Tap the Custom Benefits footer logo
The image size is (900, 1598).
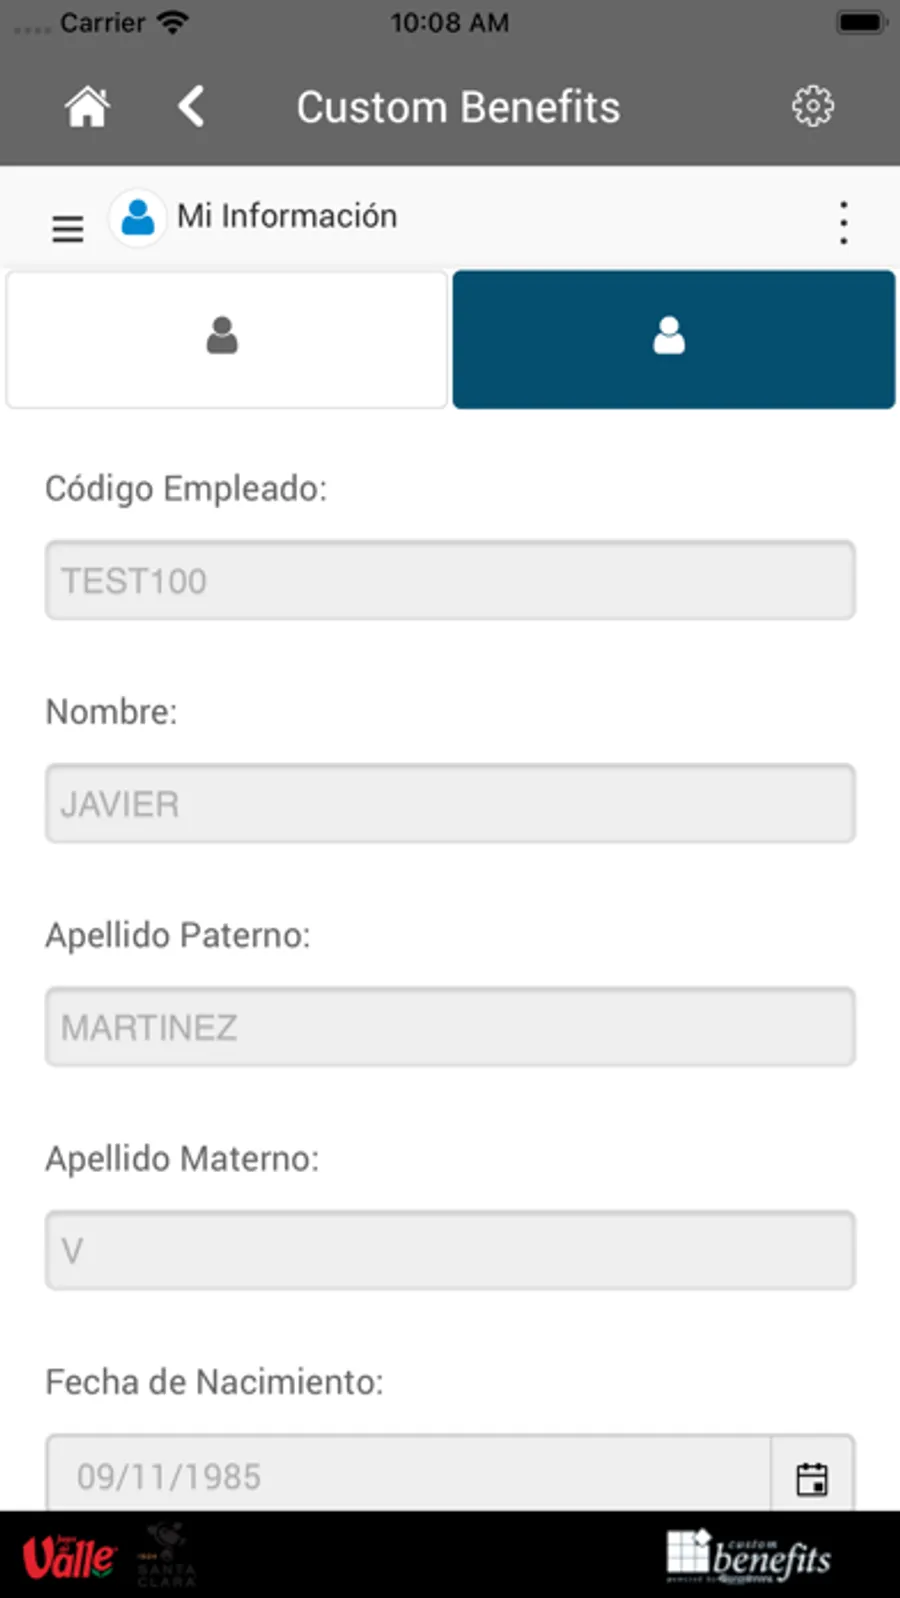pyautogui.click(x=749, y=1557)
